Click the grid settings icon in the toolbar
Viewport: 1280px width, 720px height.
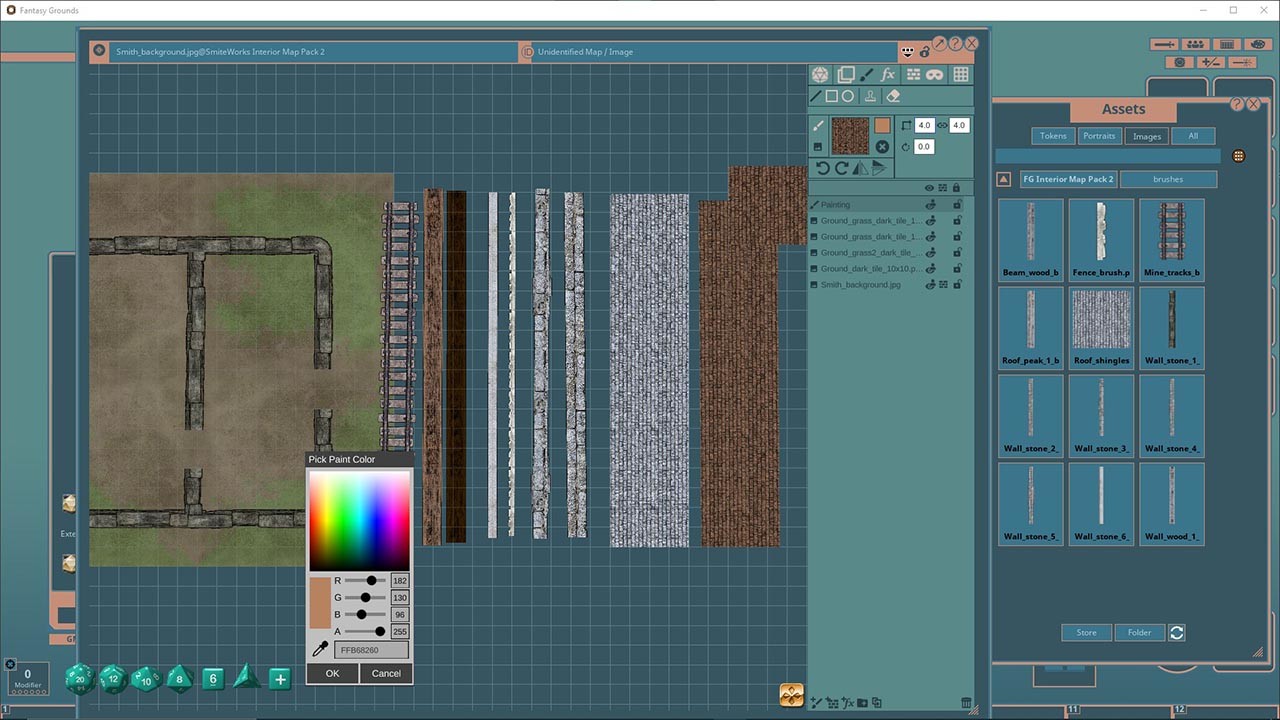961,75
